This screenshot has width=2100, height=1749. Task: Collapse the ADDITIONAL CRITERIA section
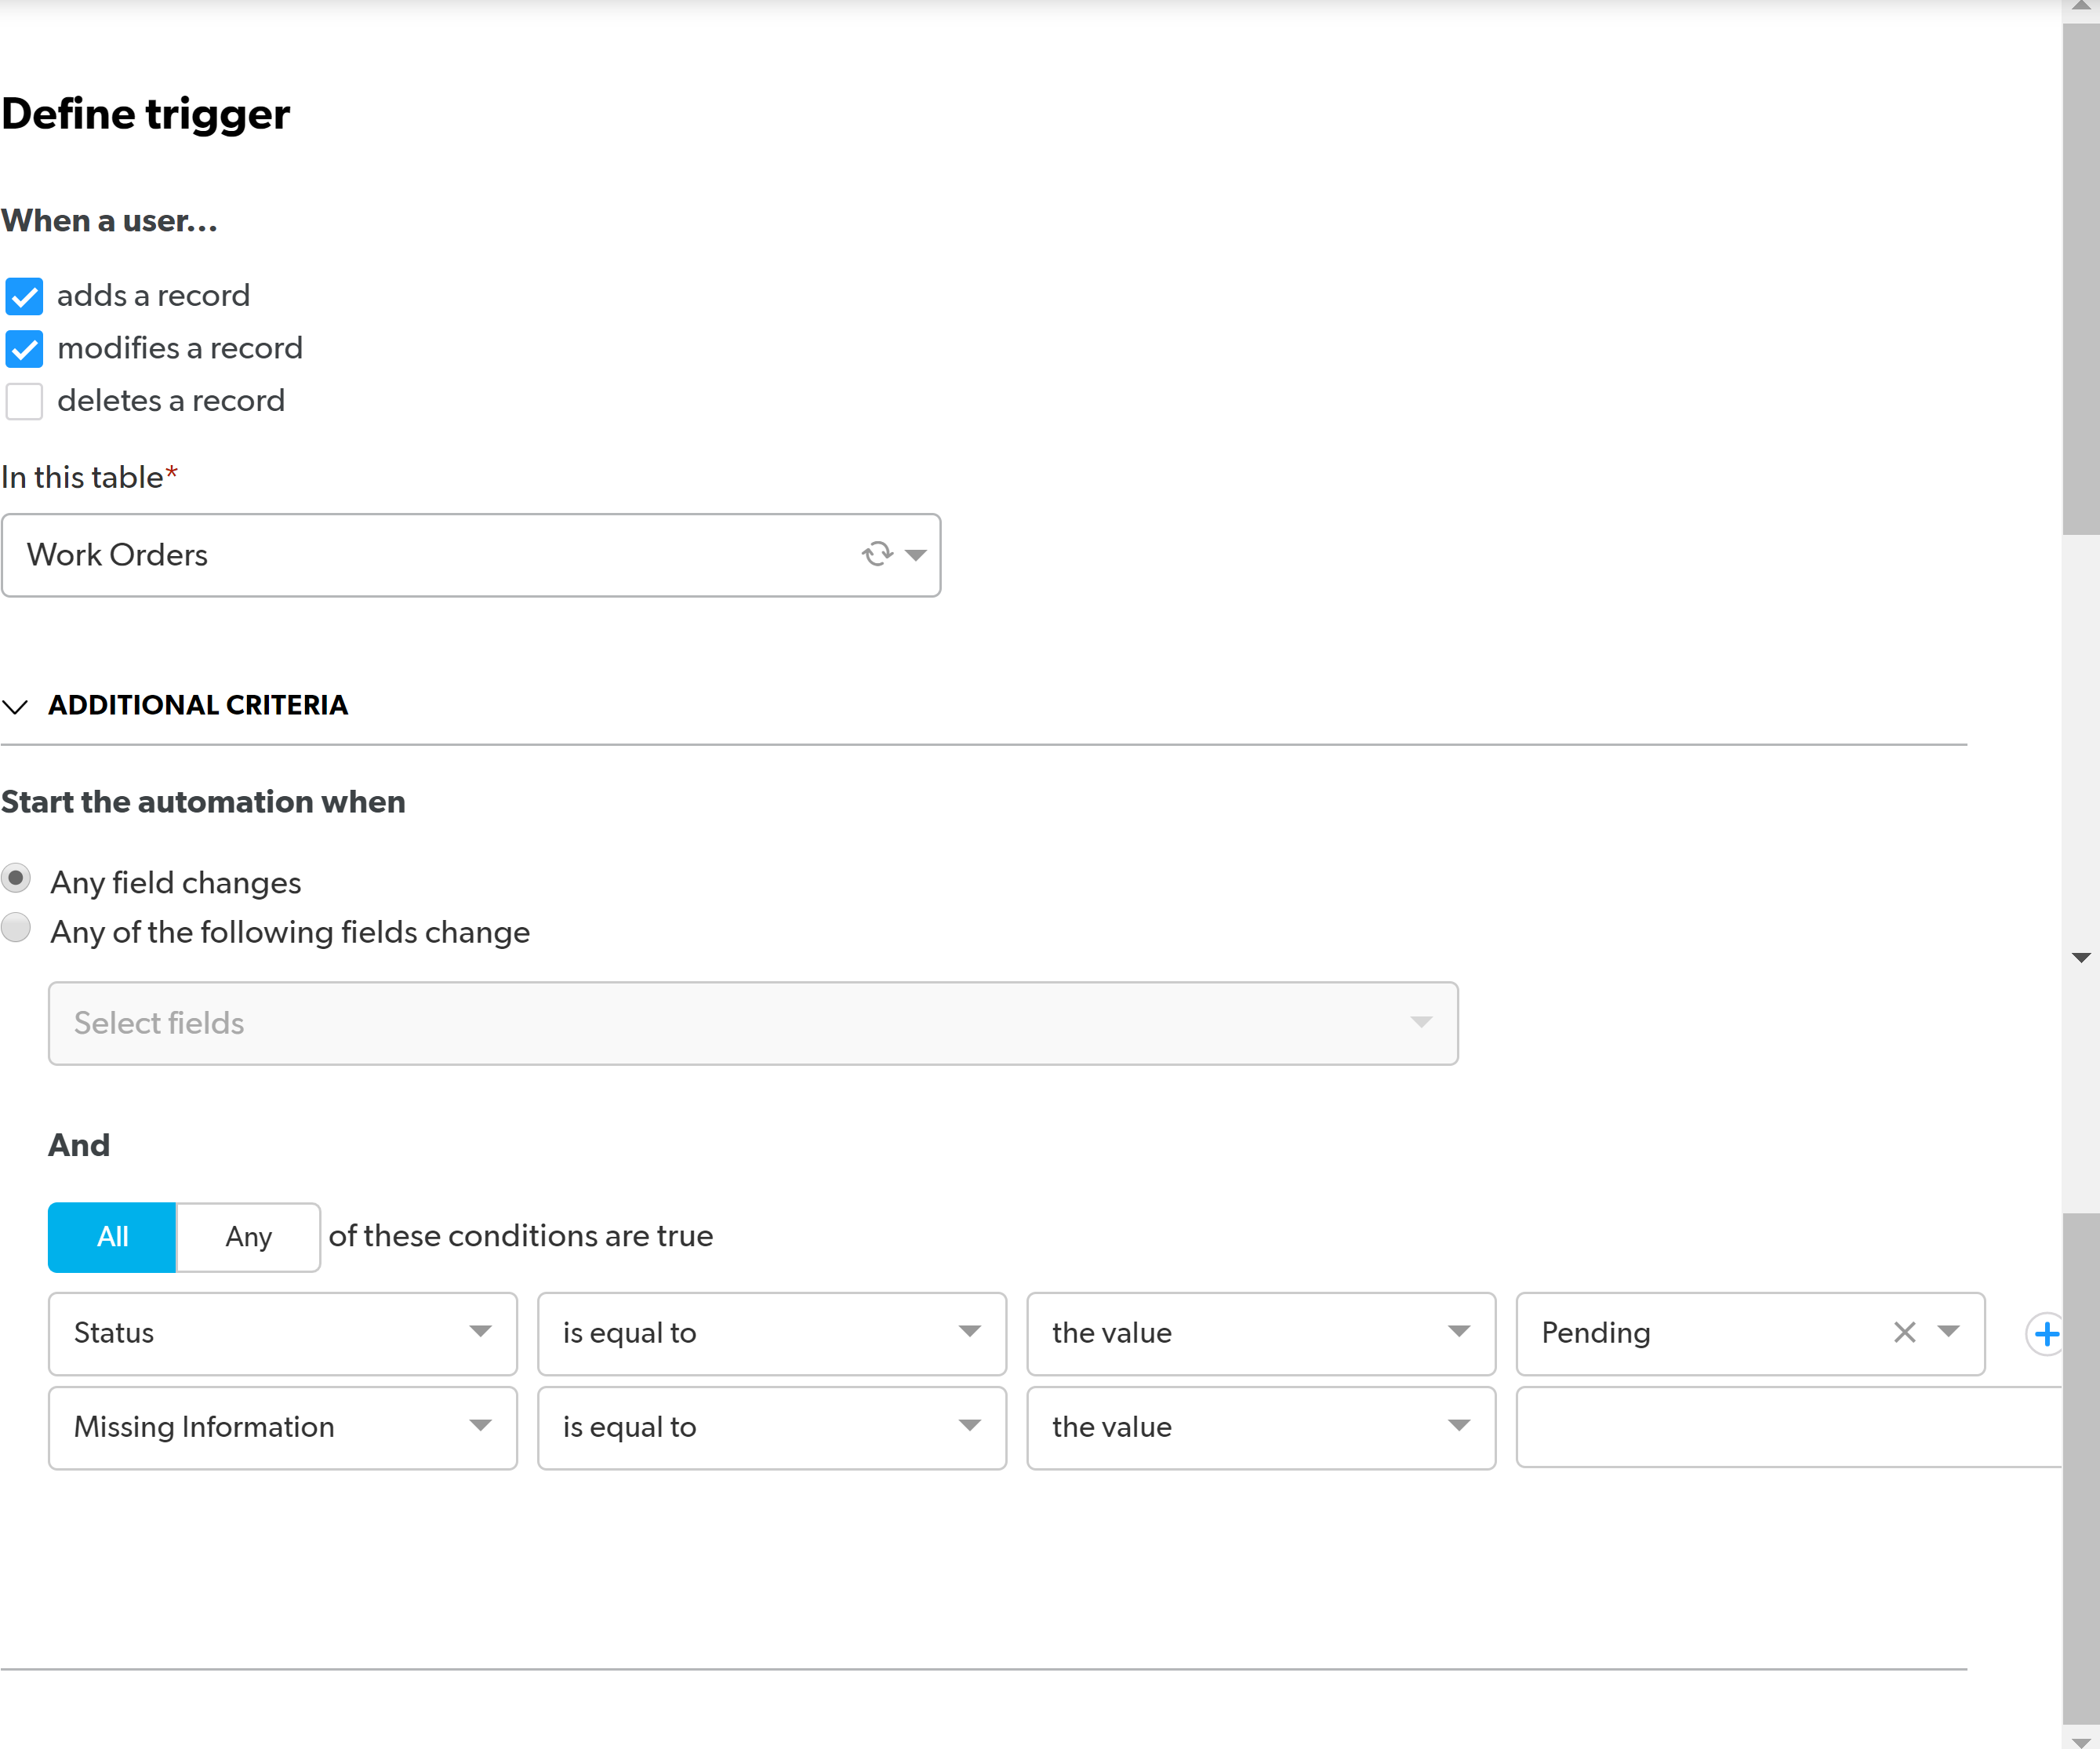(15, 707)
